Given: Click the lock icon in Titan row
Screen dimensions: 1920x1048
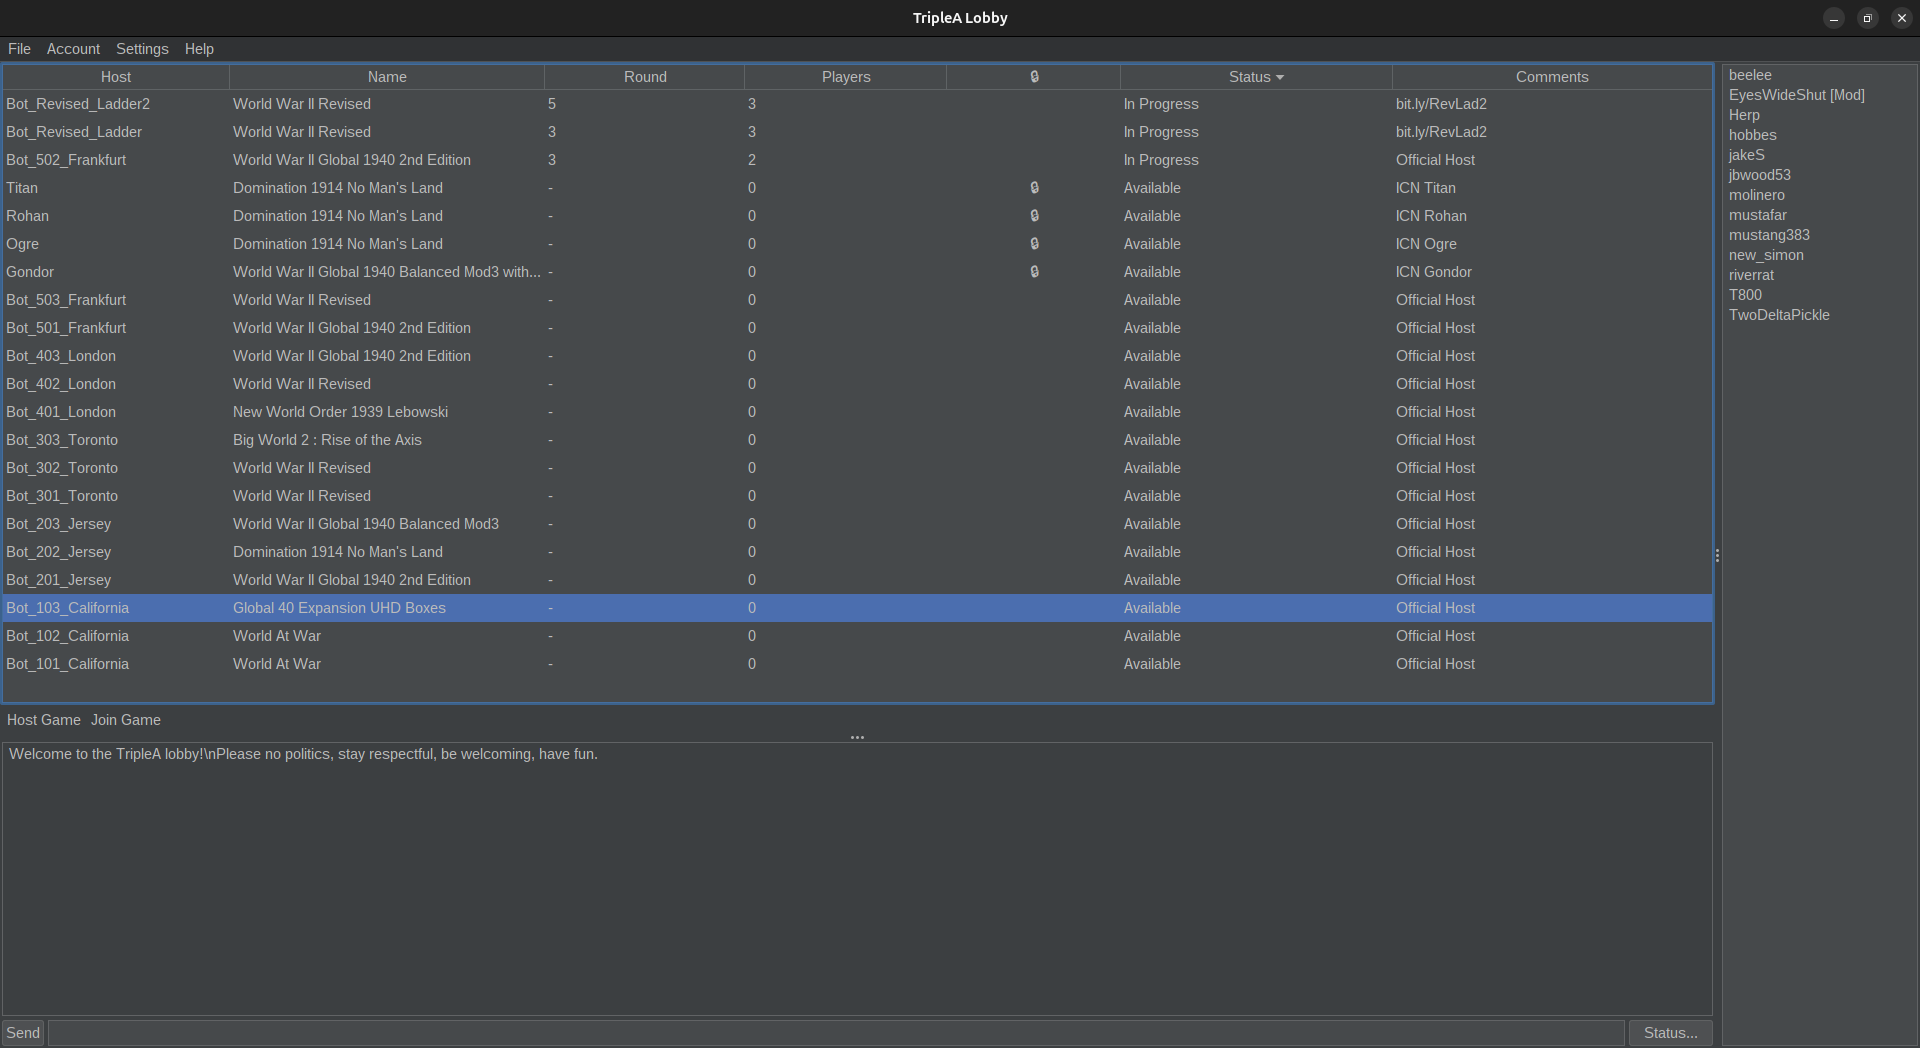Looking at the screenshot, I should (1034, 188).
